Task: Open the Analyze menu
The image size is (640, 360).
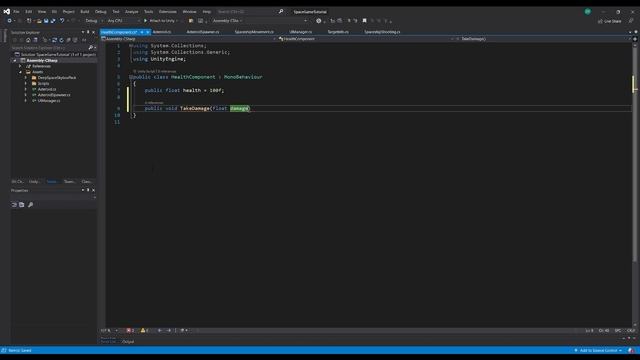Action: [x=131, y=11]
